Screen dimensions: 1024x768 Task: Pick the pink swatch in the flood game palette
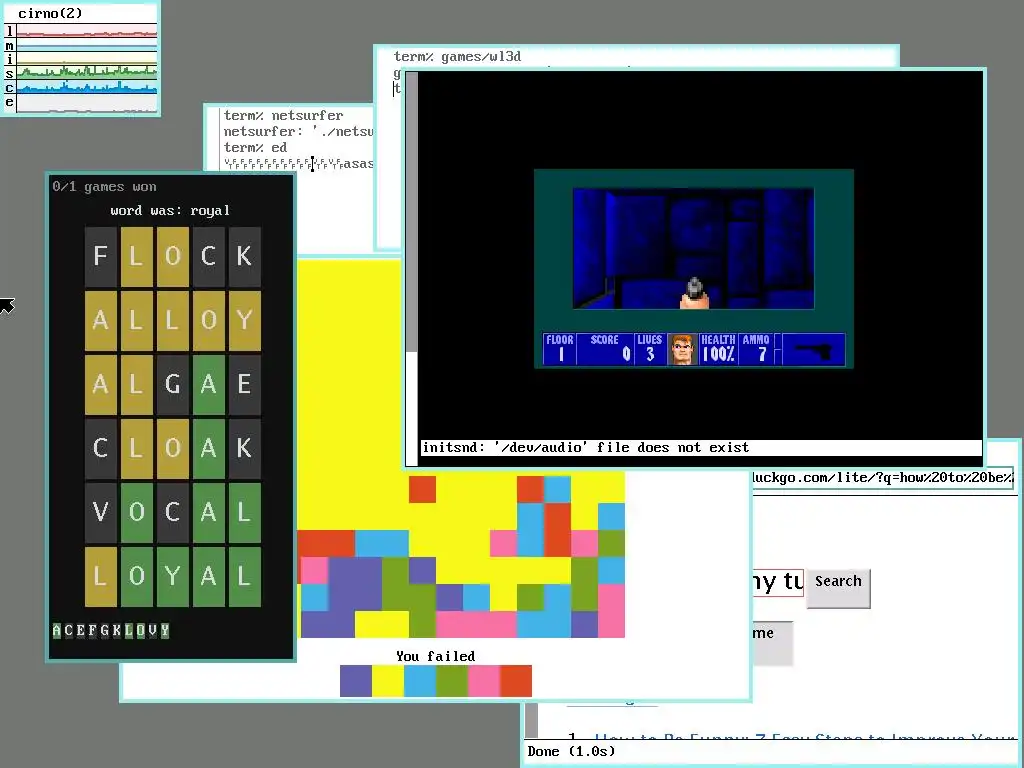pos(484,681)
